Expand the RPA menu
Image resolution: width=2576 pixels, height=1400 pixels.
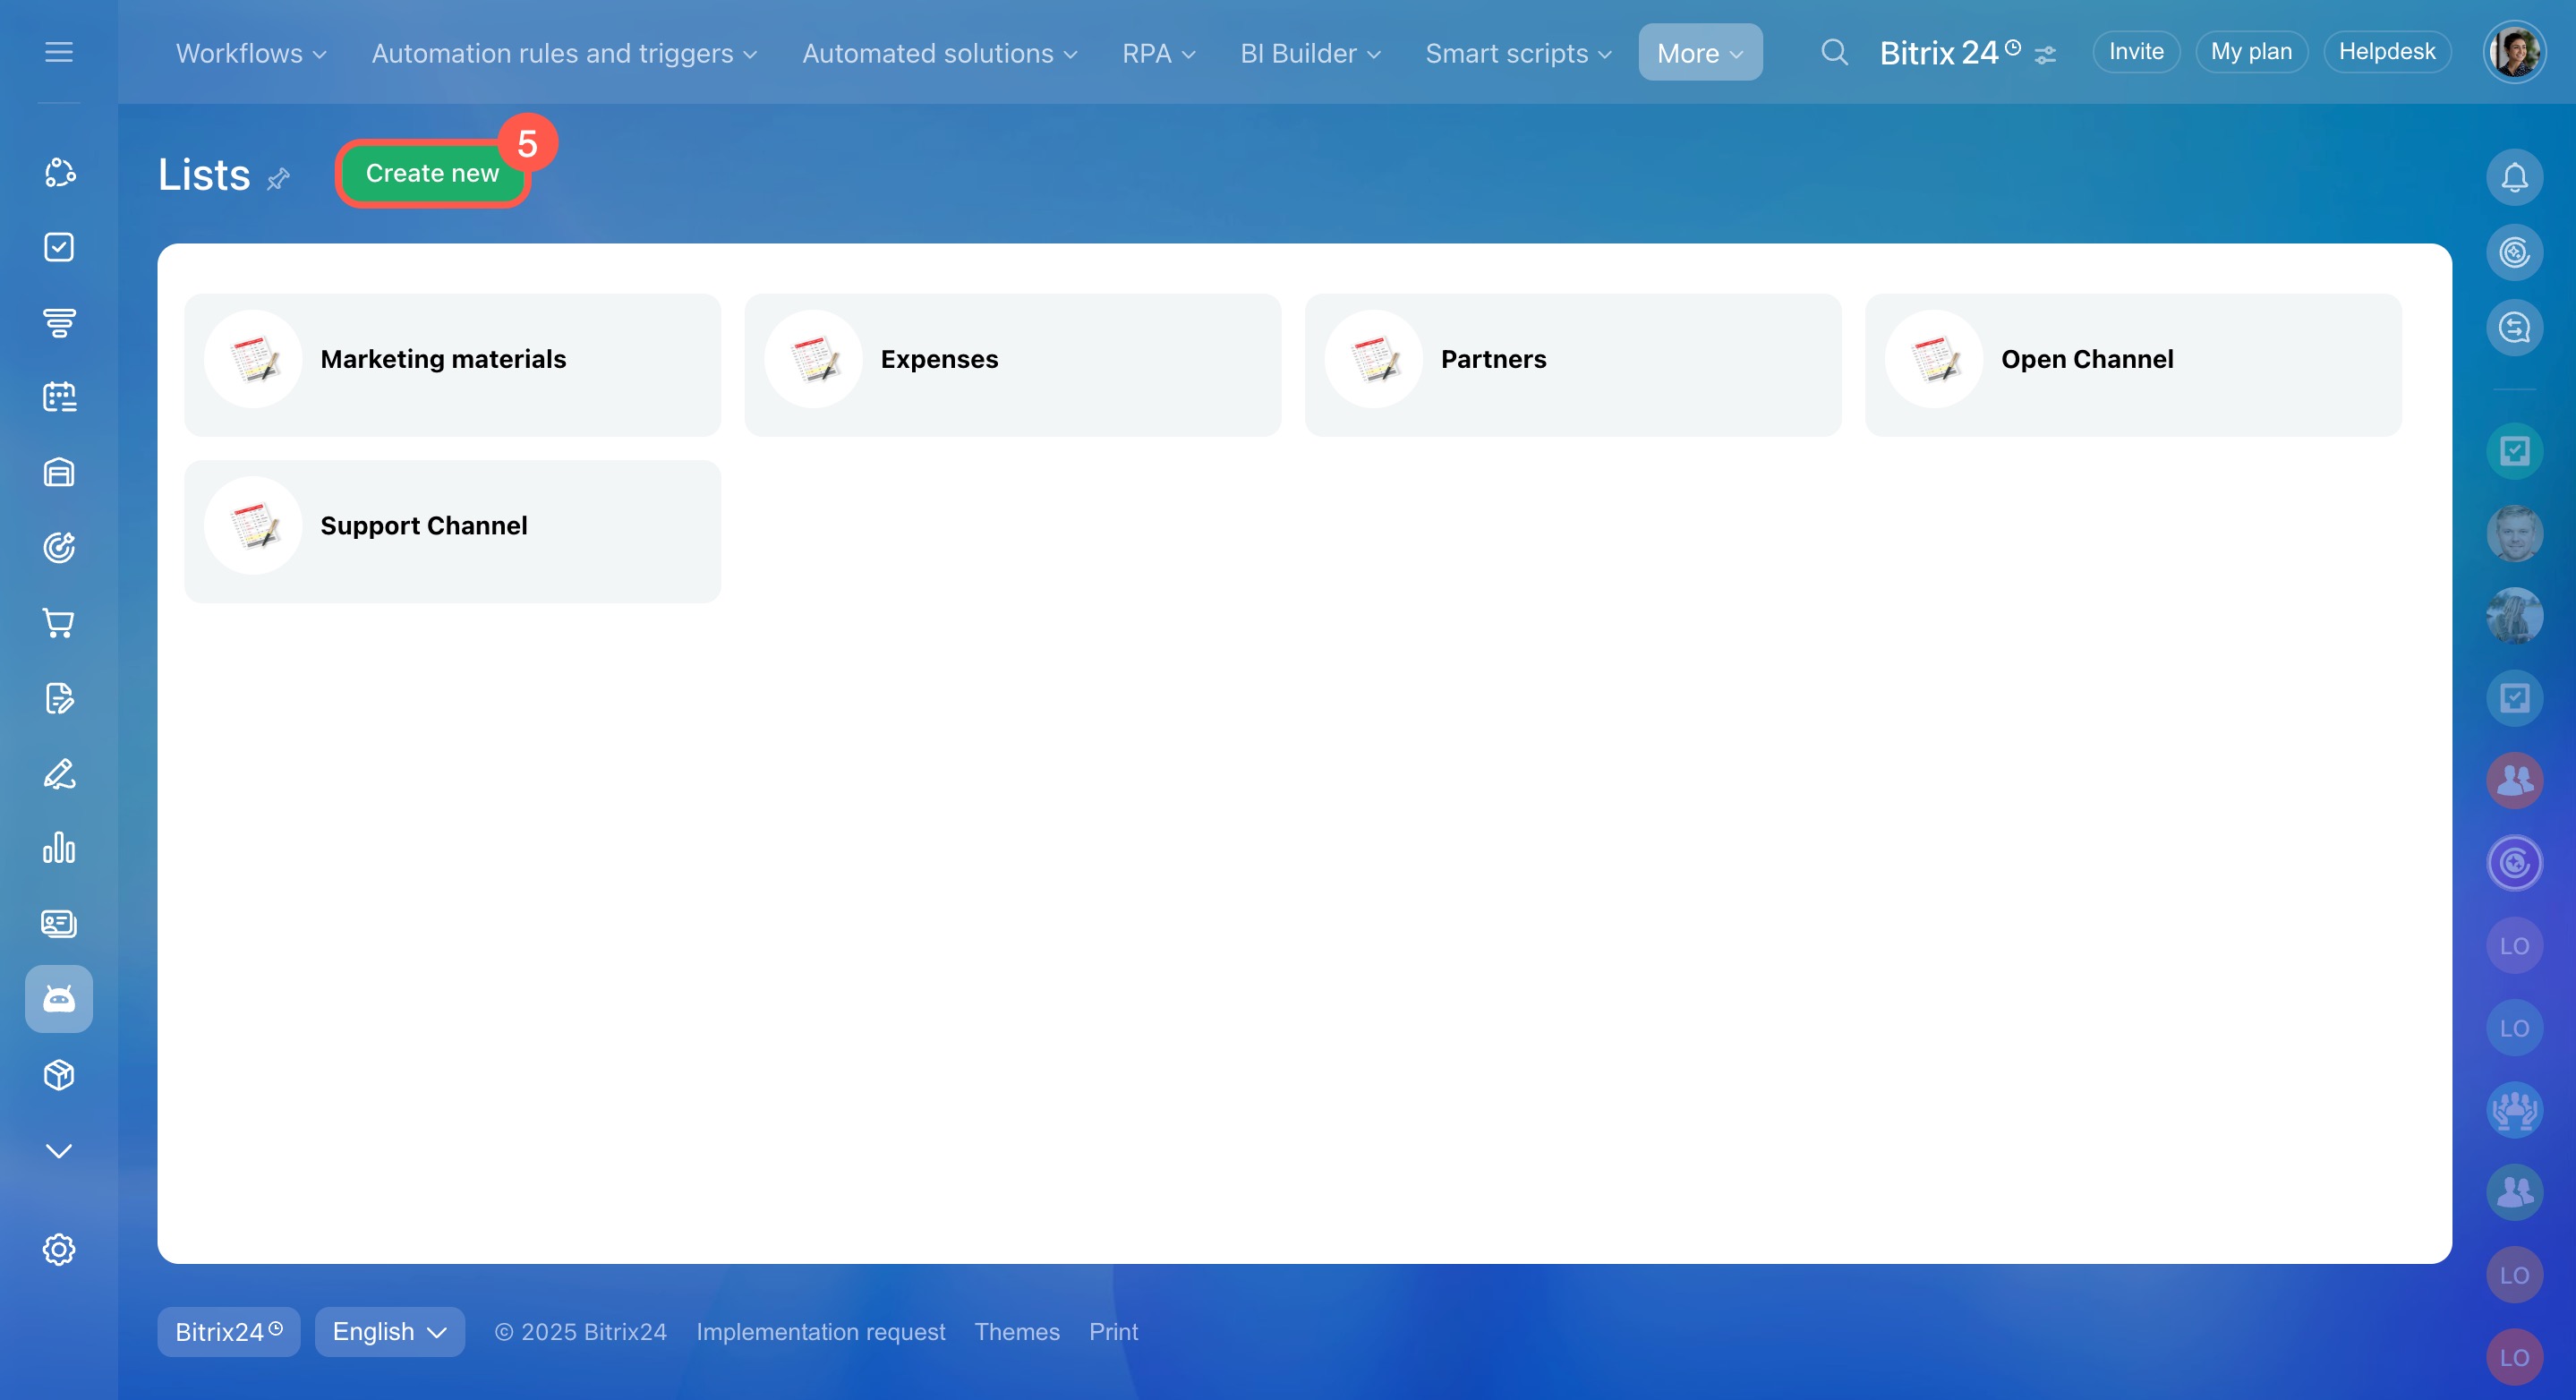(1158, 53)
